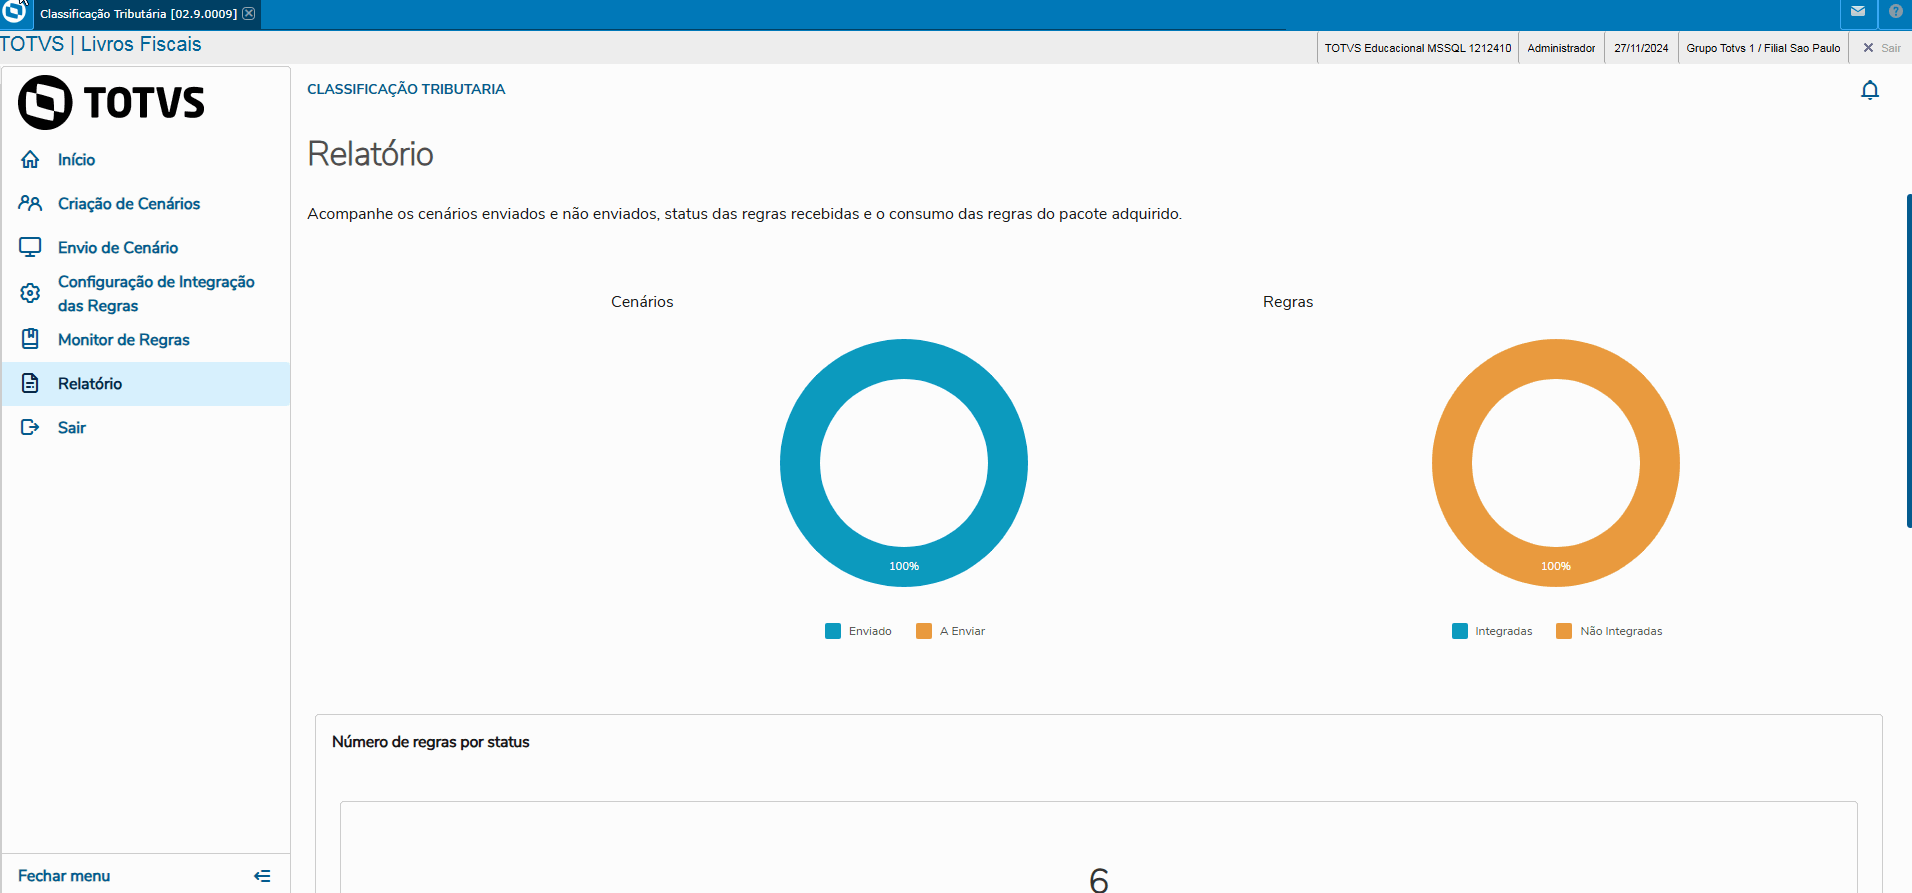This screenshot has width=1912, height=893.
Task: Click the date 27/11/2024 in top bar
Action: [1641, 48]
